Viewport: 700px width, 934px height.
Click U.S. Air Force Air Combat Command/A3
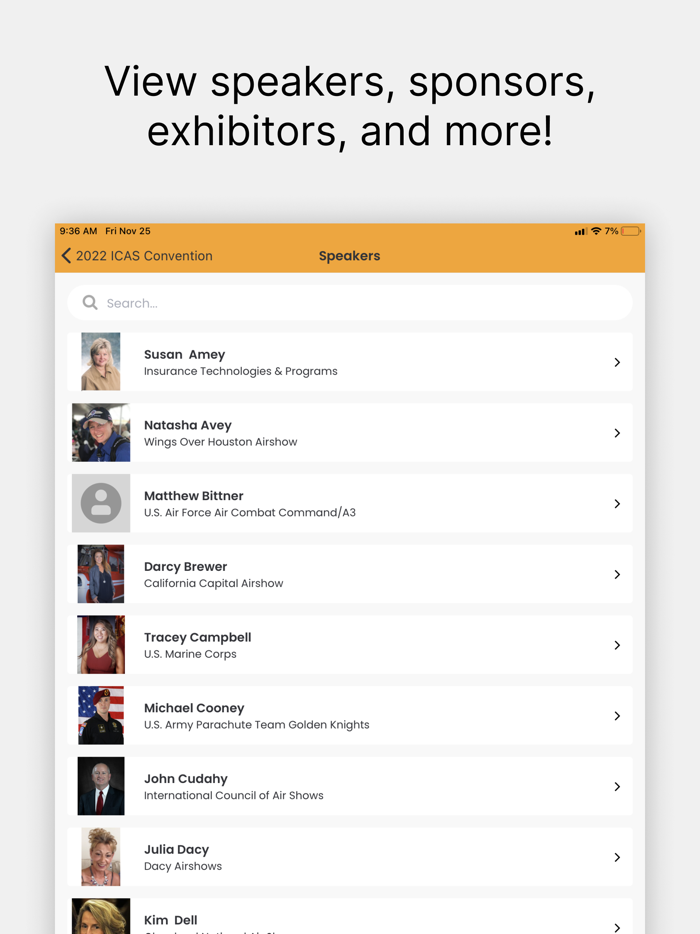tap(250, 512)
